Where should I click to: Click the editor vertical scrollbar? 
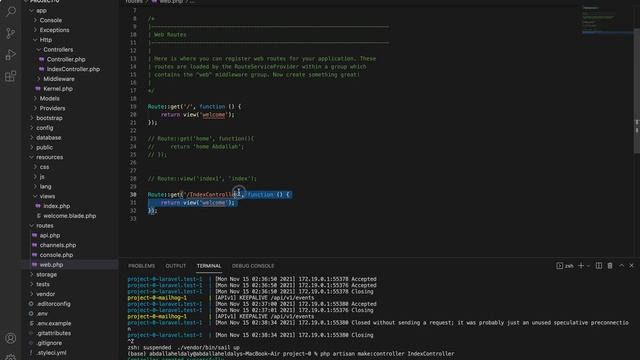point(636,91)
